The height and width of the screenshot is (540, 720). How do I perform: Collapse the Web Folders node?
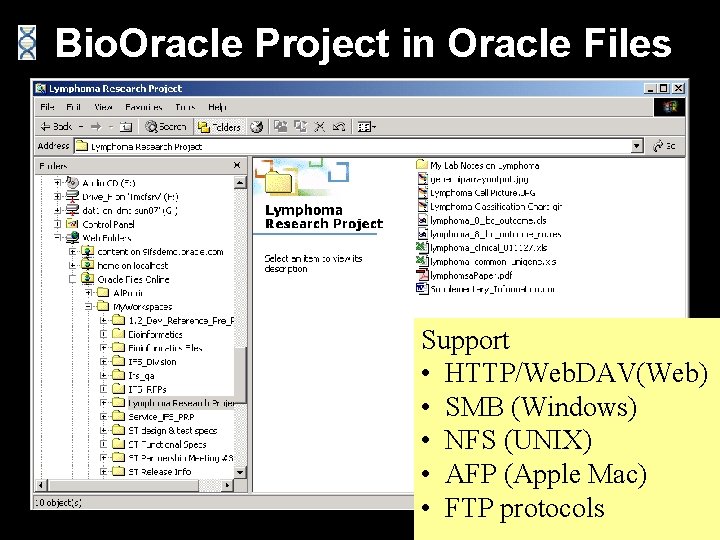point(57,237)
